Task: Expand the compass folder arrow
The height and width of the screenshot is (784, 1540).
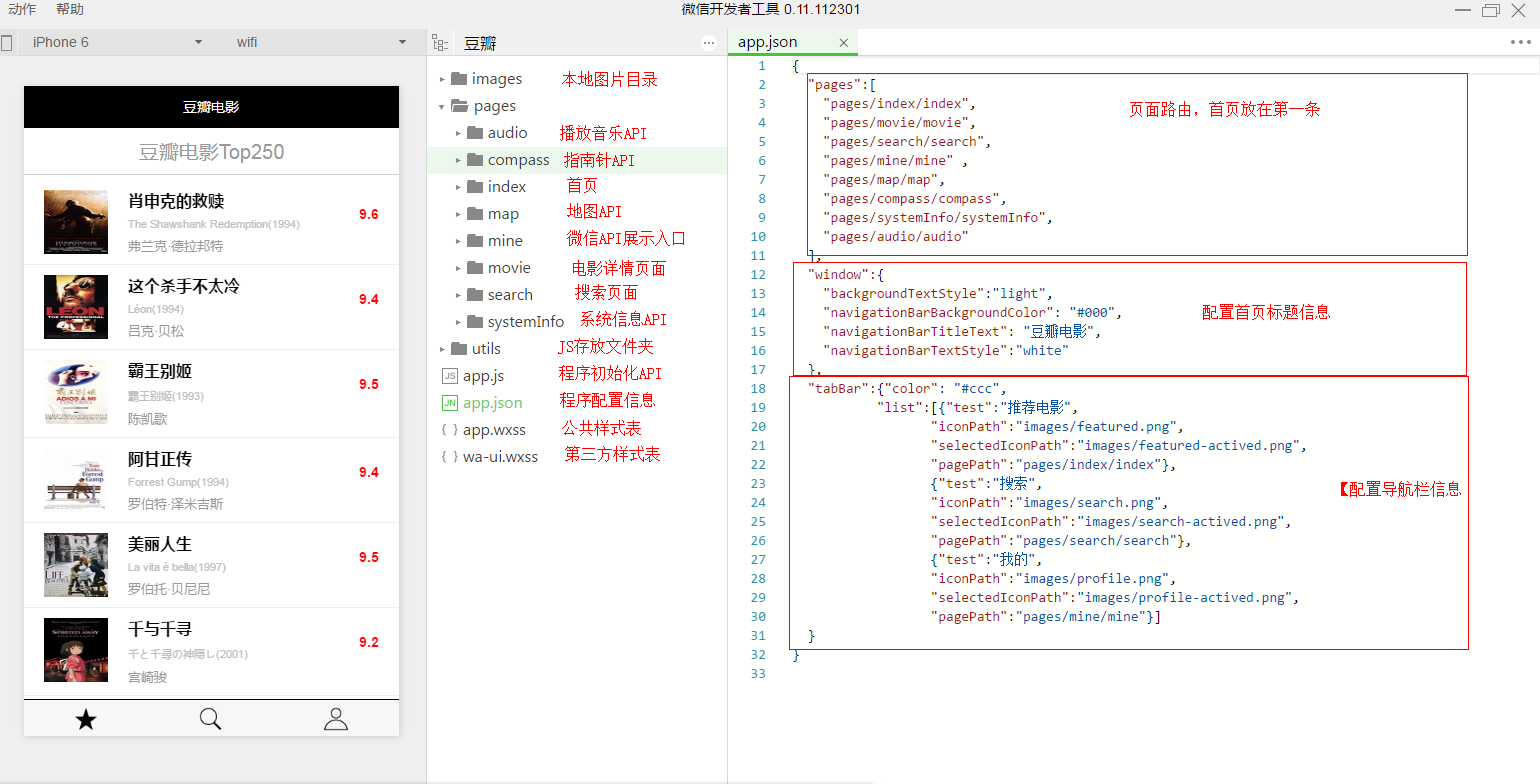Action: click(x=458, y=160)
